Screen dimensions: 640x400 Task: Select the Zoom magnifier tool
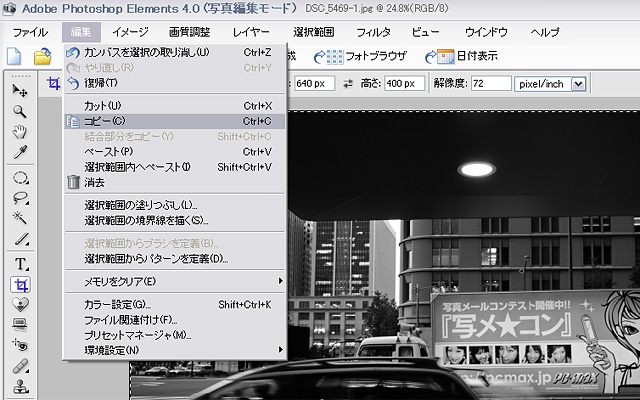click(x=20, y=111)
